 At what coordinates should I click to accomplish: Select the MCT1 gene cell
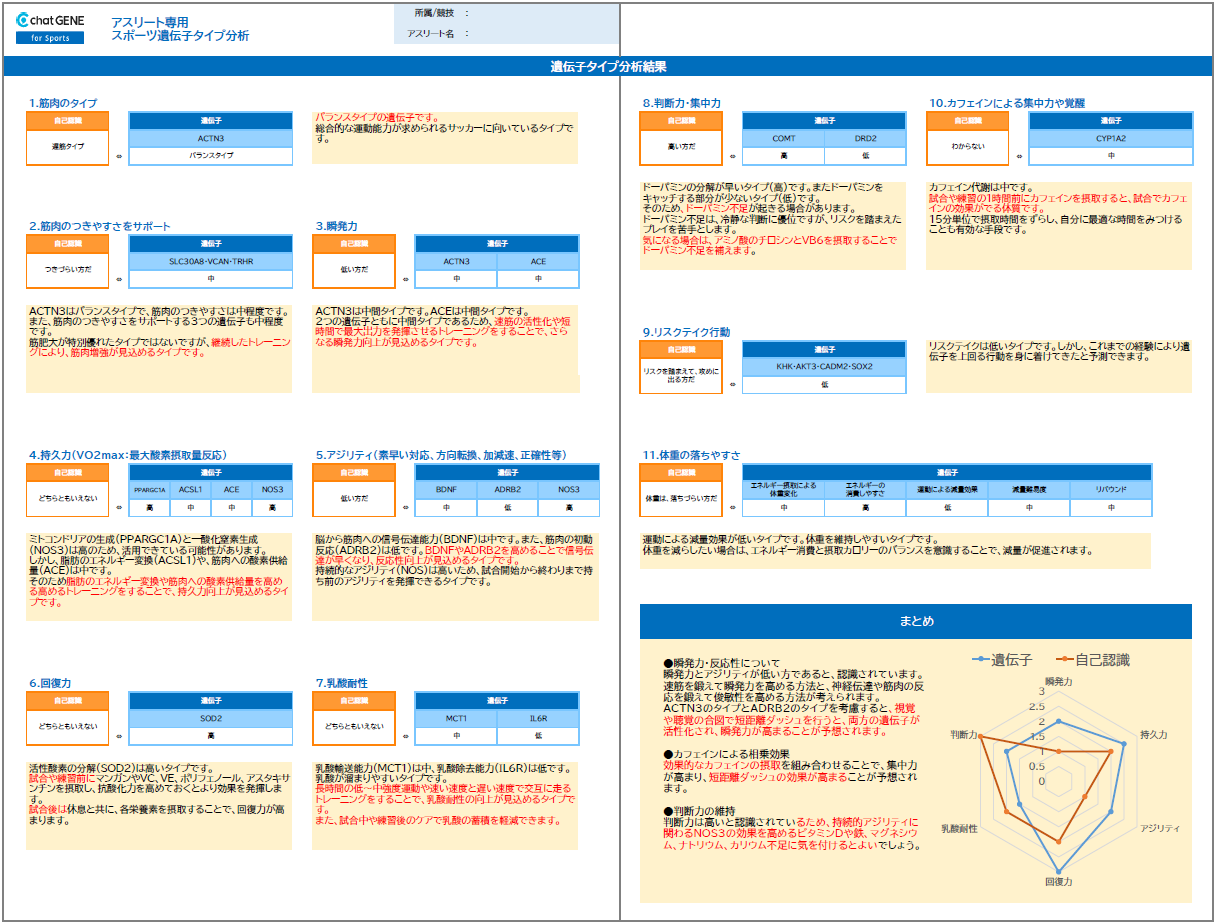(456, 719)
